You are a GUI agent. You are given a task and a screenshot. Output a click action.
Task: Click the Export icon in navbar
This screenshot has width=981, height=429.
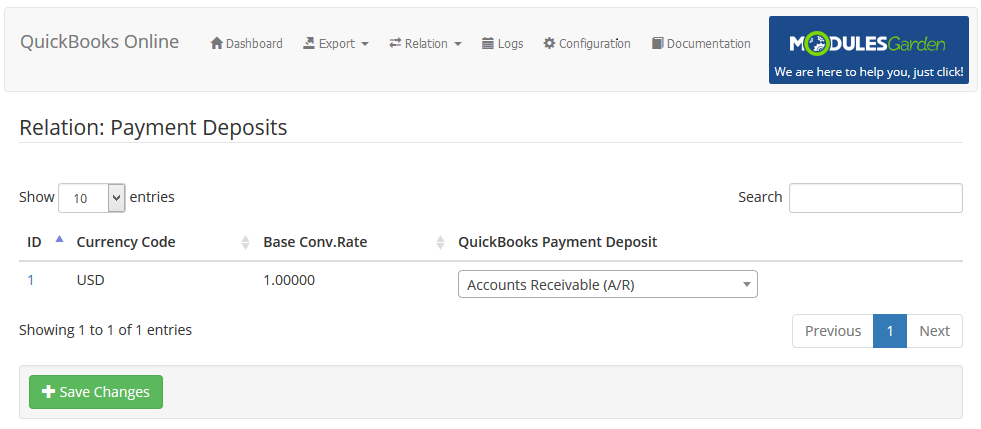pos(309,43)
